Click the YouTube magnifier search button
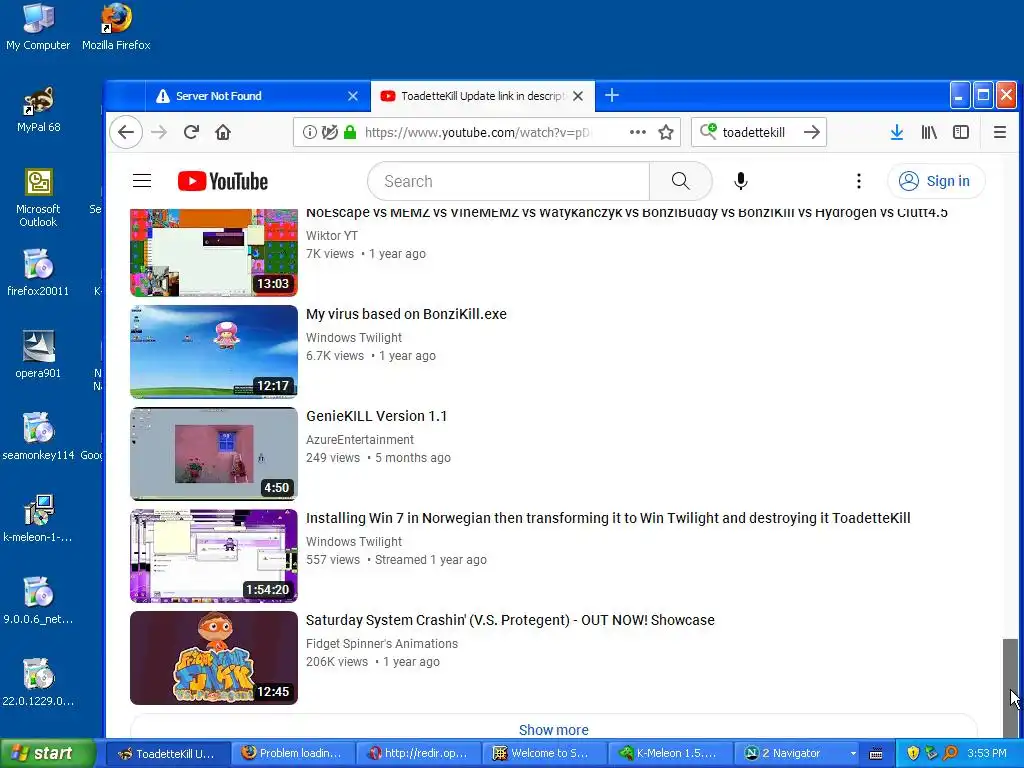This screenshot has height=768, width=1024. [680, 181]
